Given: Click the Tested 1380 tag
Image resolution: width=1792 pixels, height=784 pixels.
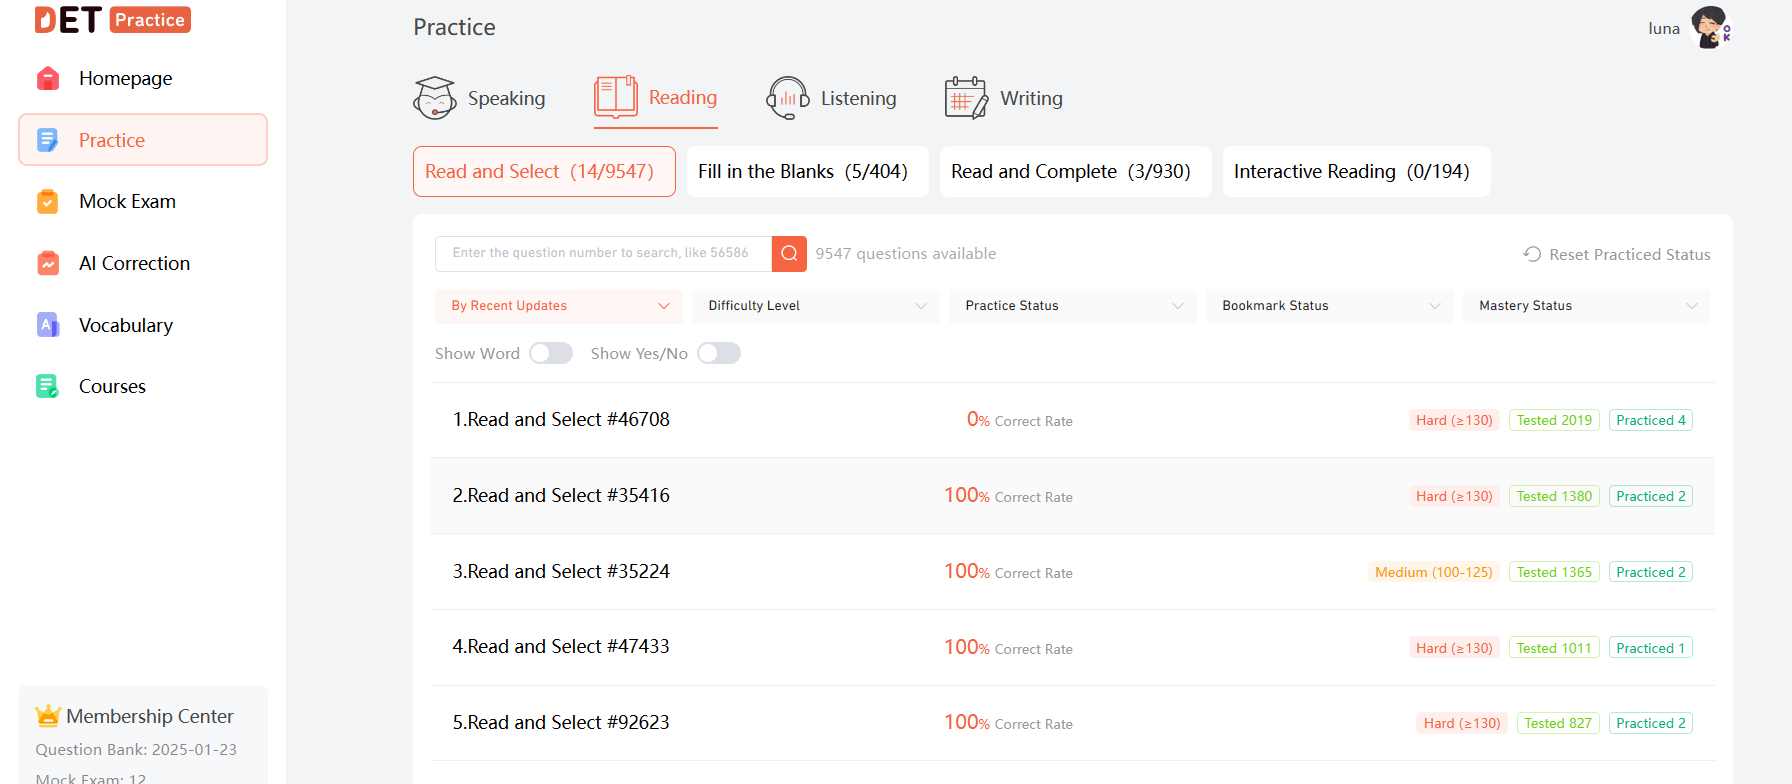Looking at the screenshot, I should (1554, 496).
